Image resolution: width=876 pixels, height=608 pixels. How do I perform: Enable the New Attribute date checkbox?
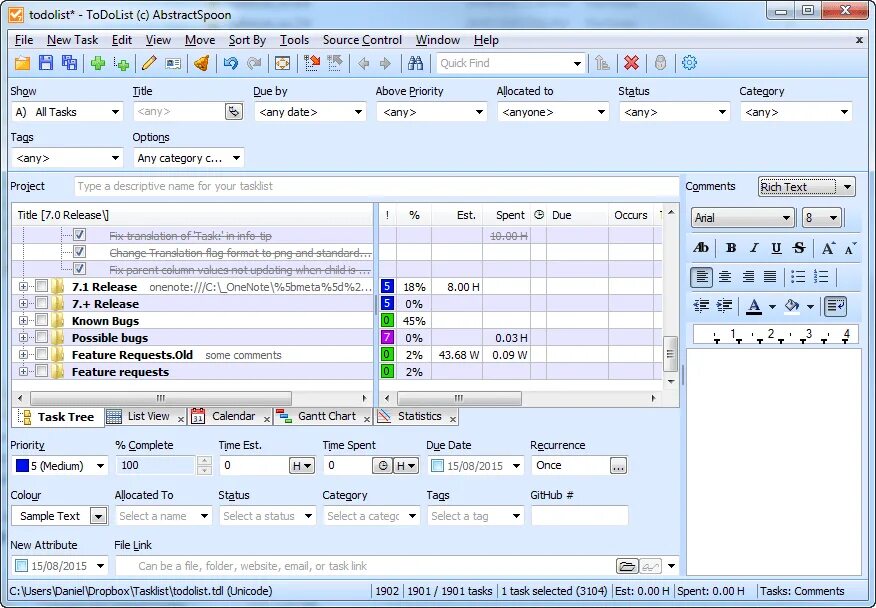click(21, 566)
